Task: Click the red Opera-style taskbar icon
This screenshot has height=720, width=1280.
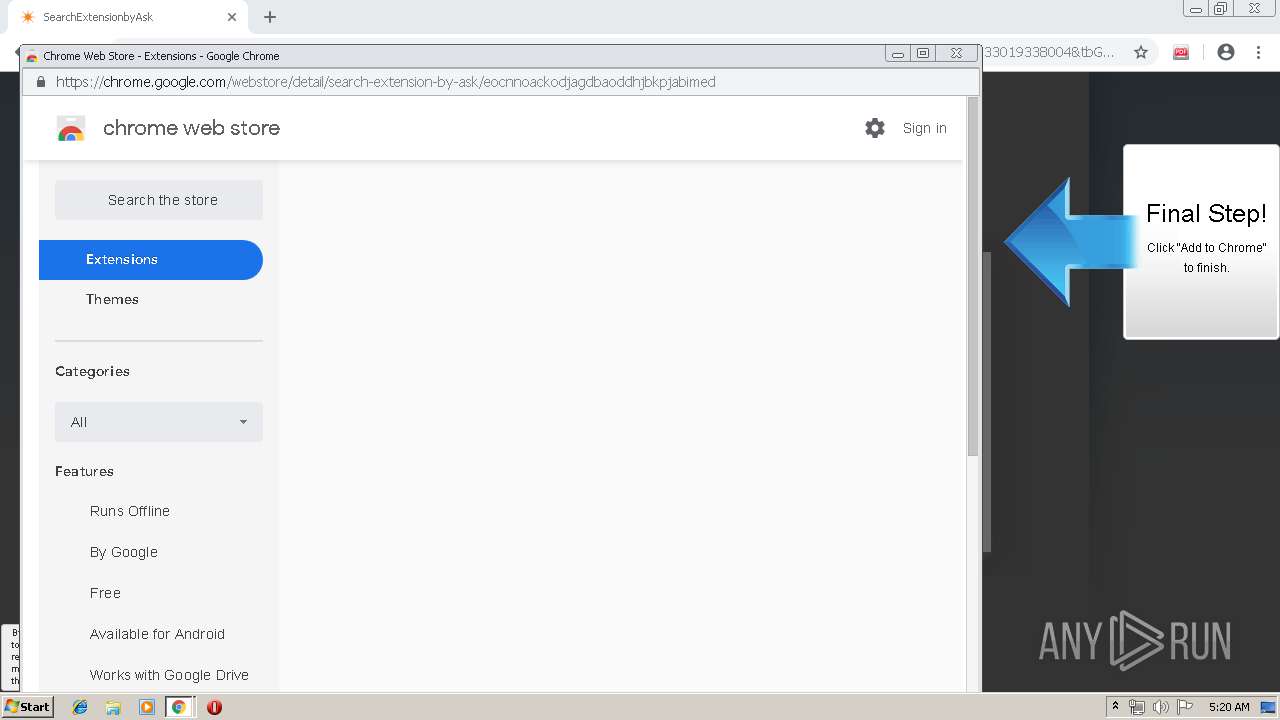Action: [x=214, y=707]
